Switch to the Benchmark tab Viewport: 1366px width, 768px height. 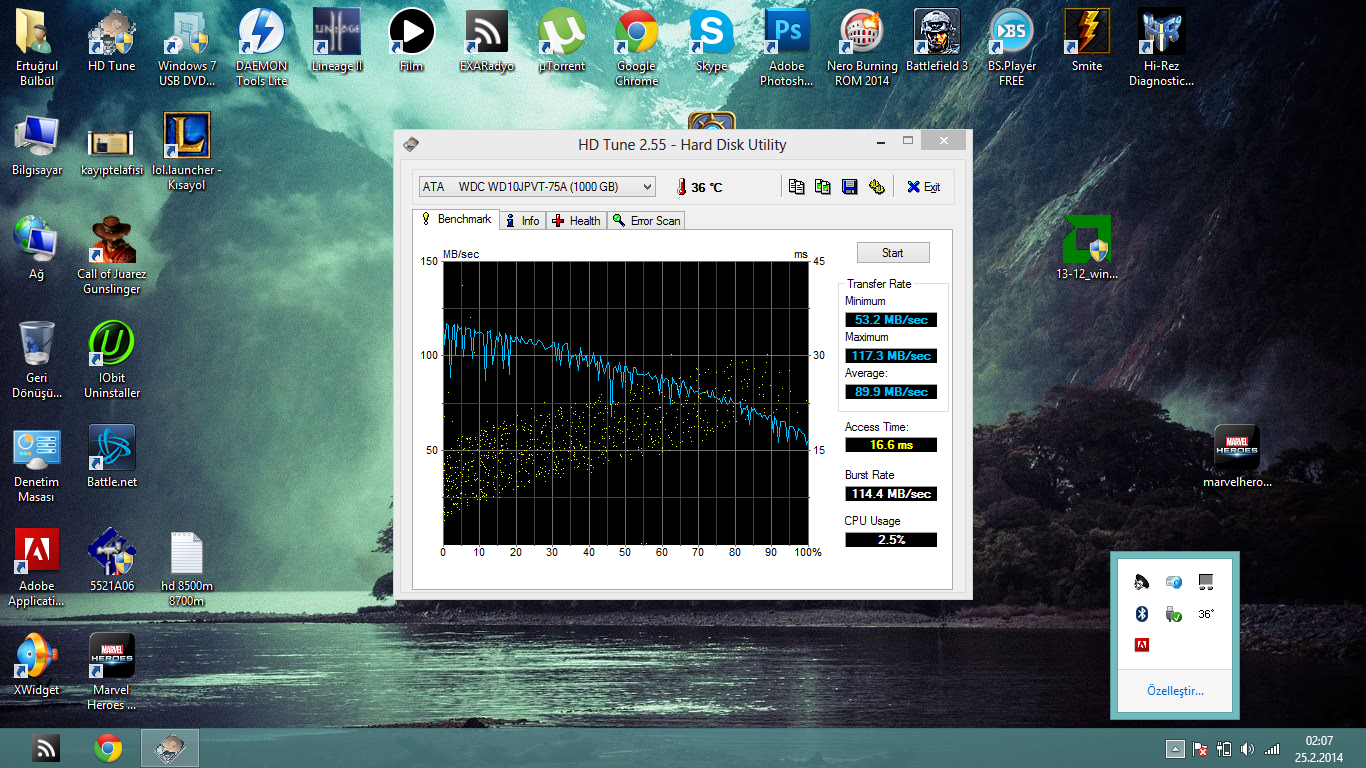point(456,219)
